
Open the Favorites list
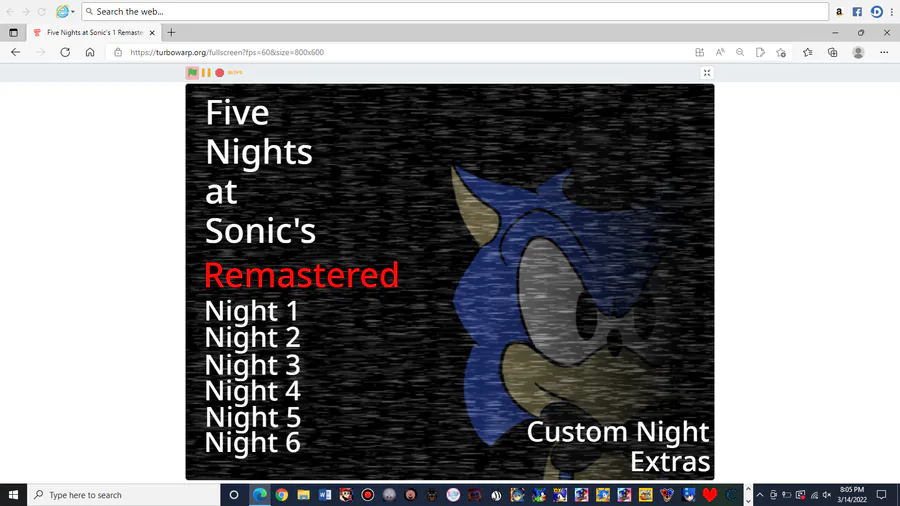coord(808,52)
